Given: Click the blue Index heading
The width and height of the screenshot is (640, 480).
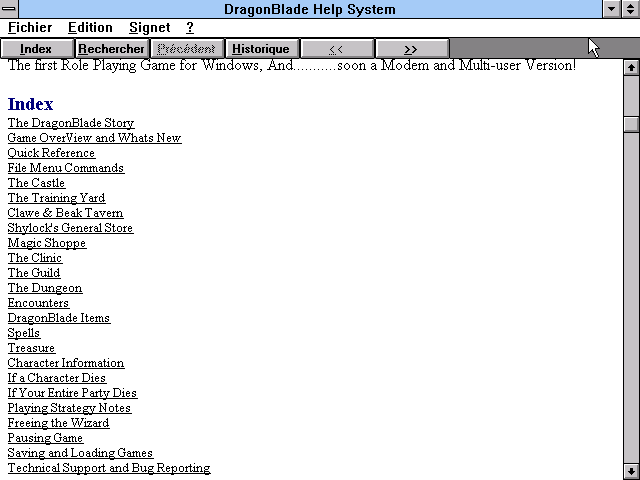Looking at the screenshot, I should coord(30,104).
